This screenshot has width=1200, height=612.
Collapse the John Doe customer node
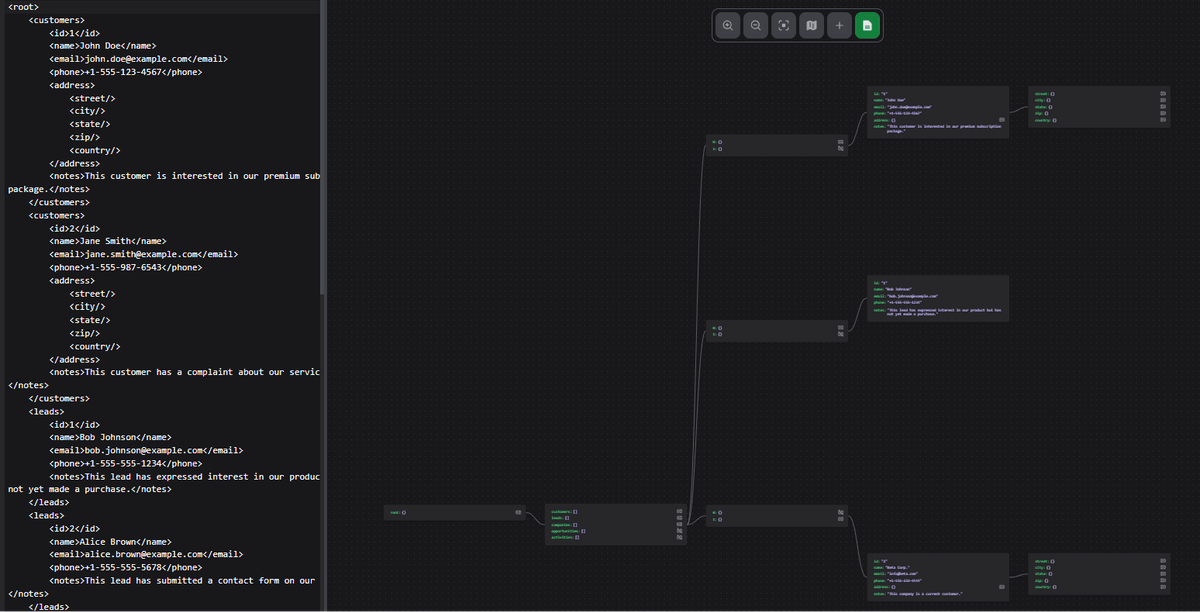(937, 110)
